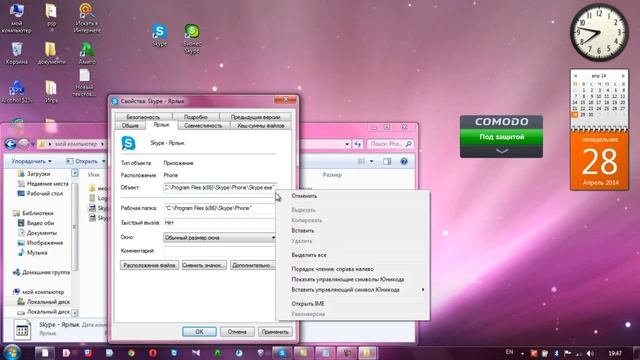Click the orange date 28 calendar gadget

click(x=599, y=161)
